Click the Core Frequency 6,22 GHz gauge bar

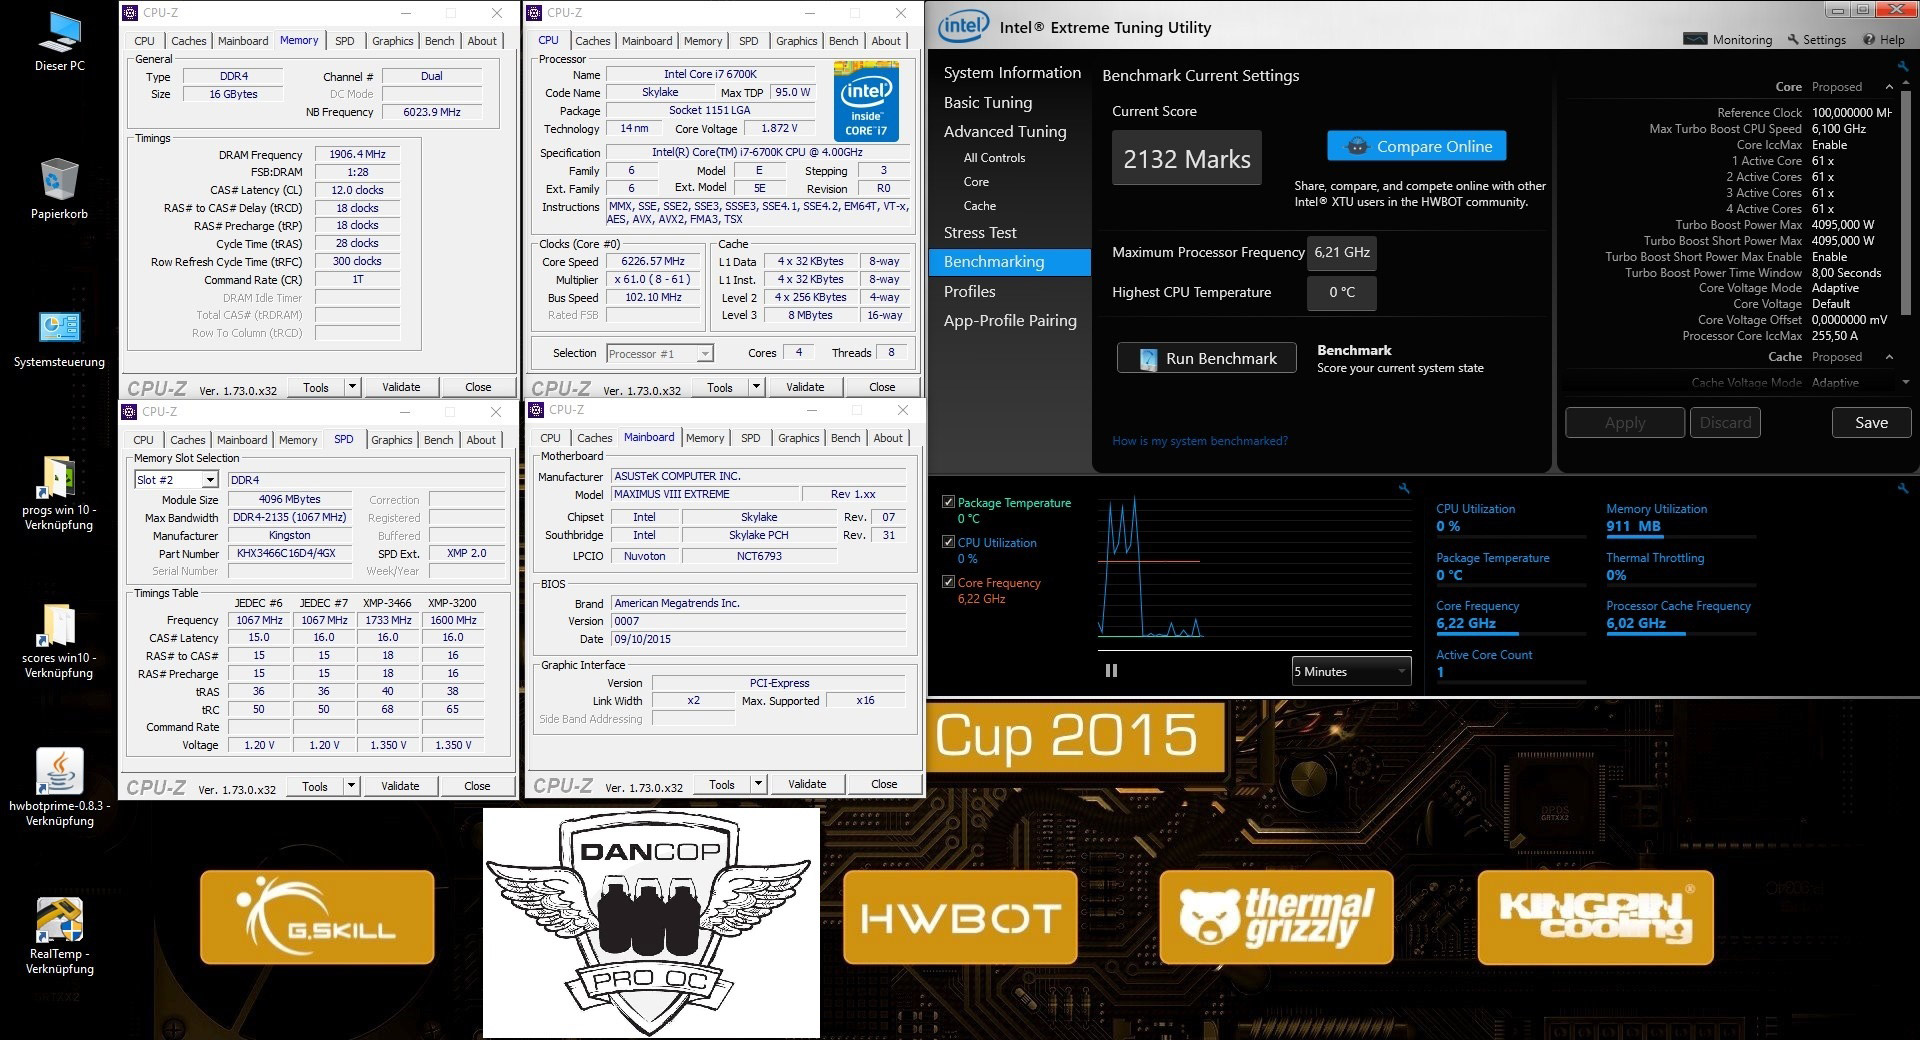(1511, 635)
